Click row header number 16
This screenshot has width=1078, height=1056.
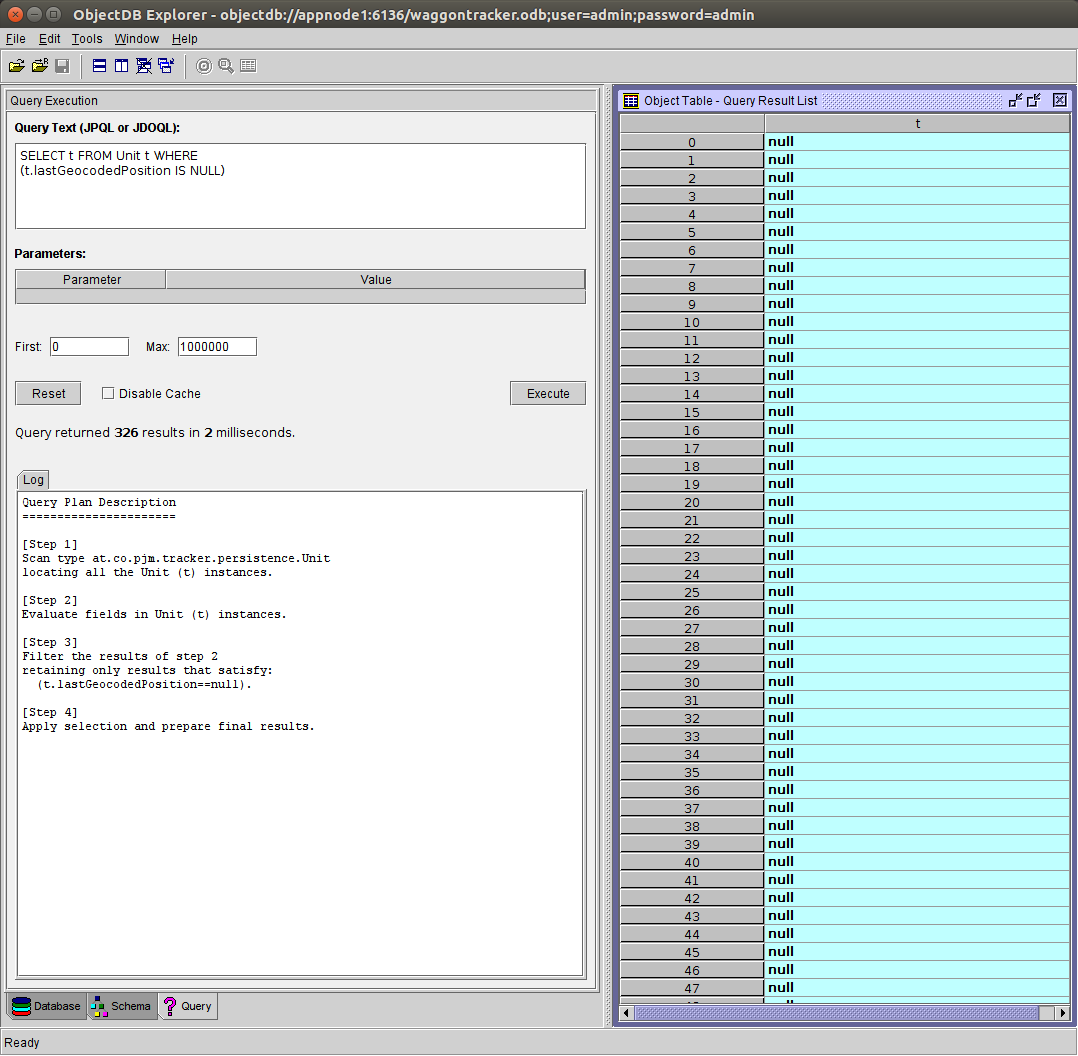pos(692,430)
